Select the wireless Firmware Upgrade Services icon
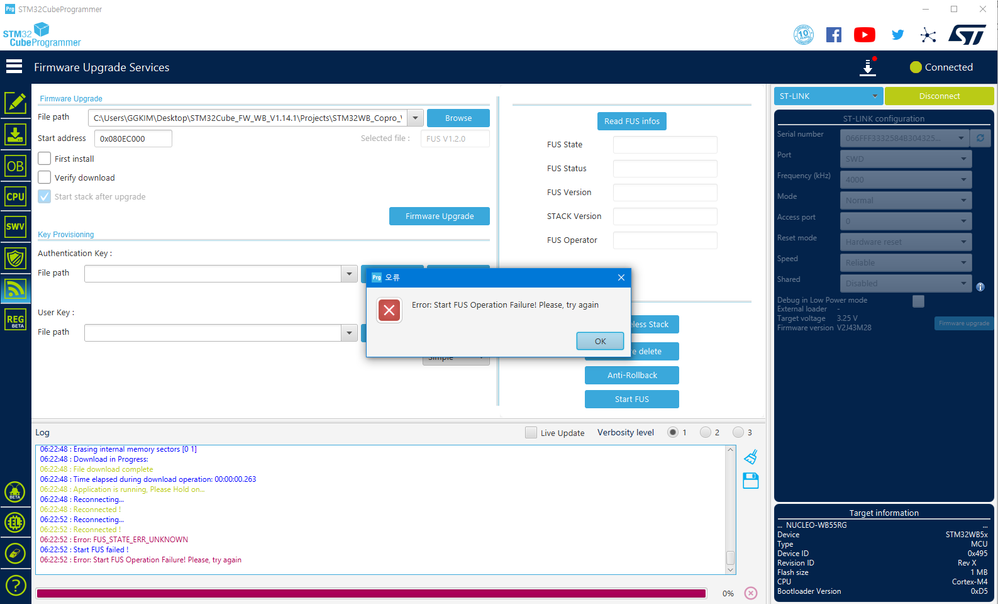This screenshot has width=998, height=604. click(15, 289)
